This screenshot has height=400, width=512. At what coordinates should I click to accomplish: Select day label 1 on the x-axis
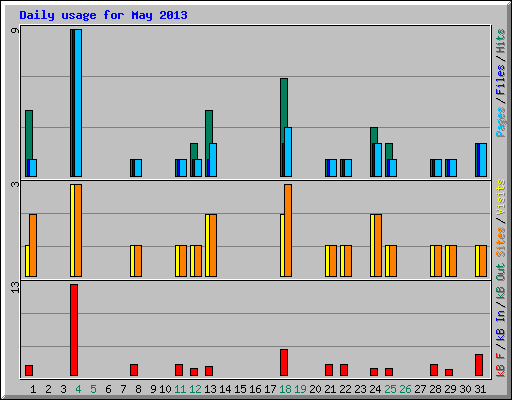[x=33, y=389]
